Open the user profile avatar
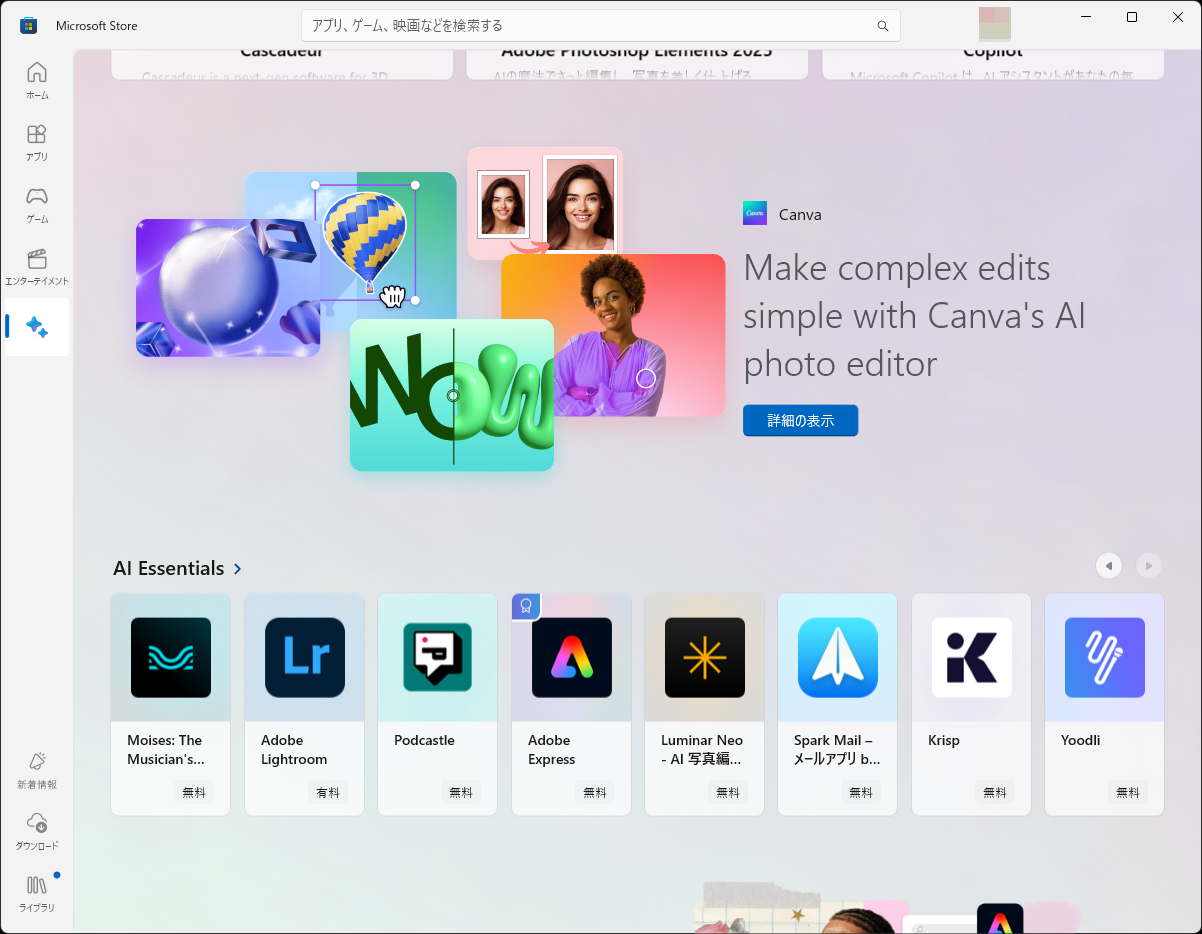1202x934 pixels. [995, 24]
